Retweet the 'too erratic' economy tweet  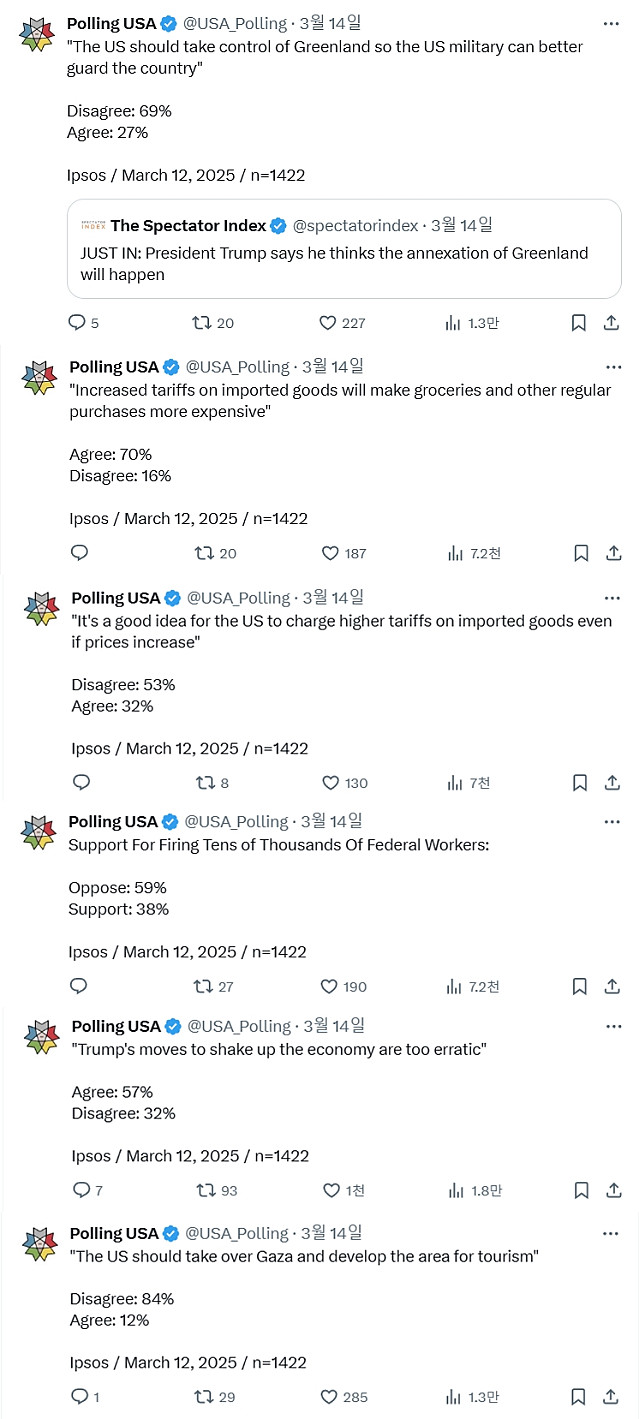(x=206, y=1191)
